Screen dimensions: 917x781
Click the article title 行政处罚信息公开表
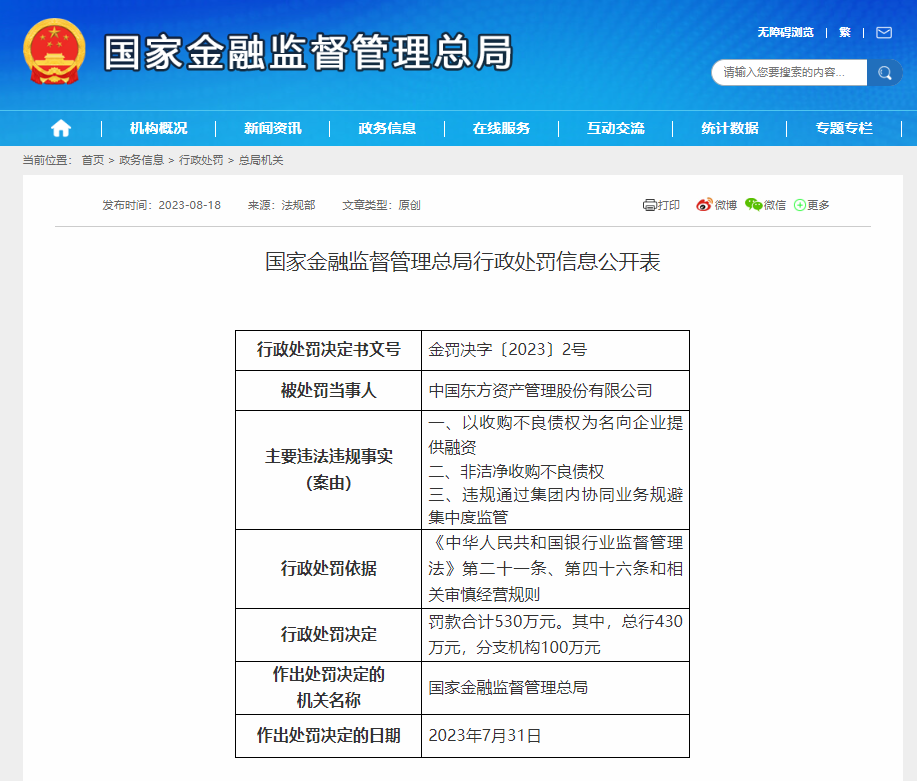463,262
